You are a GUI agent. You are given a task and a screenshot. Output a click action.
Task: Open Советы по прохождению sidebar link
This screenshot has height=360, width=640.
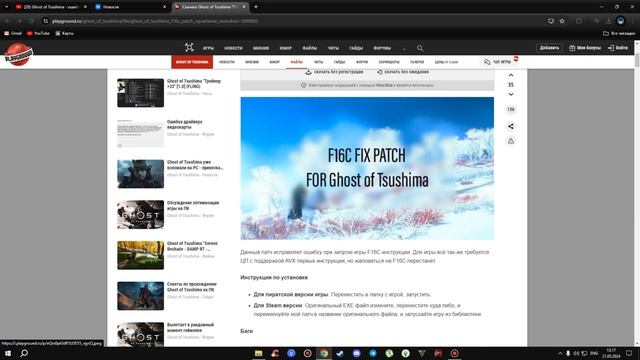[x=192, y=287]
